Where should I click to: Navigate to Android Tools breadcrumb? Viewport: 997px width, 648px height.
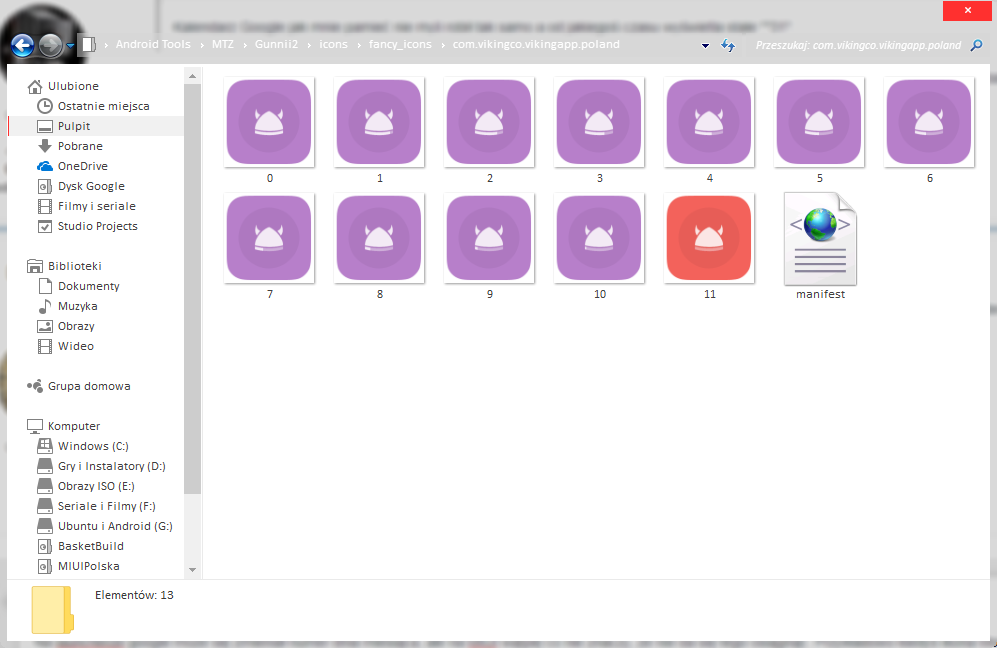point(153,45)
